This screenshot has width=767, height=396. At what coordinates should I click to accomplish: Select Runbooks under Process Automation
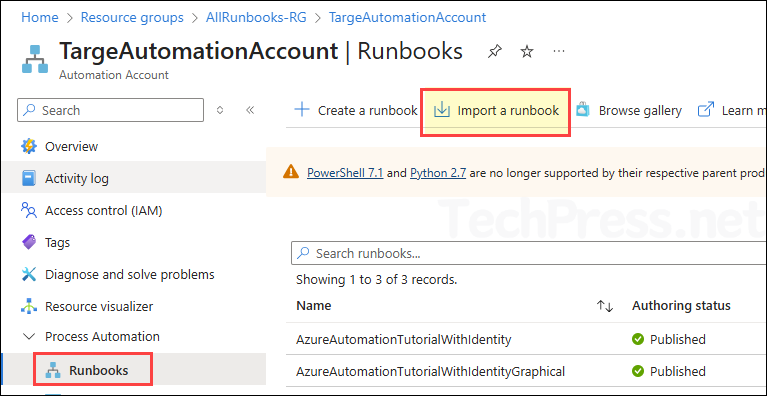tap(99, 370)
